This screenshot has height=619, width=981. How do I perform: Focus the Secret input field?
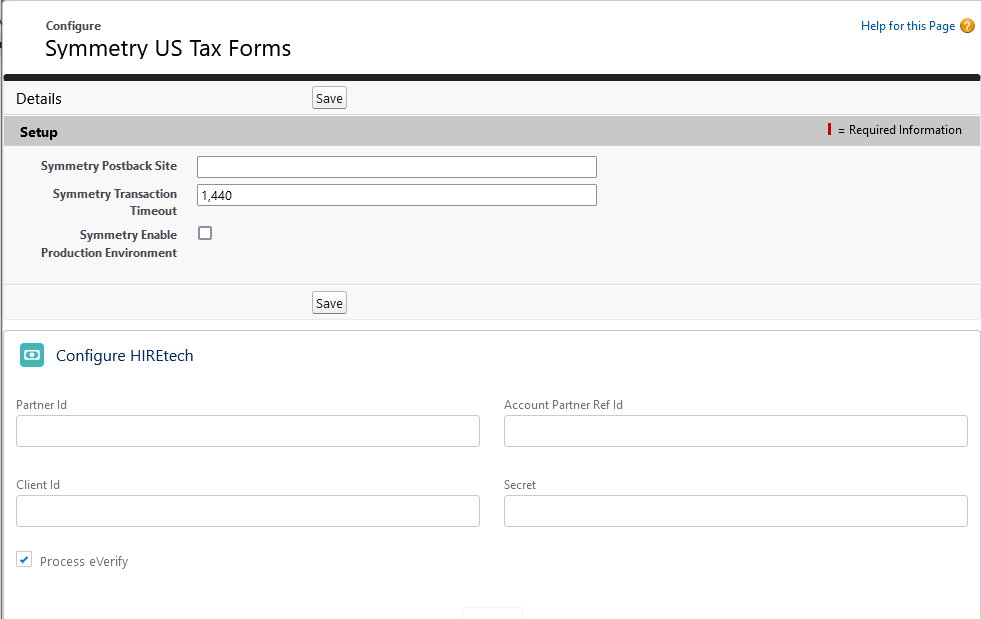tap(735, 511)
